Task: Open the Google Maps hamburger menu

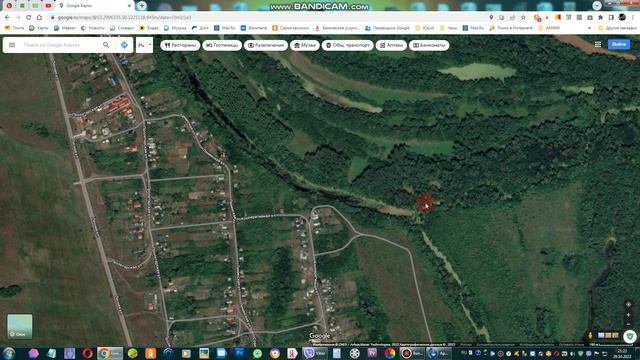Action: click(x=12, y=45)
